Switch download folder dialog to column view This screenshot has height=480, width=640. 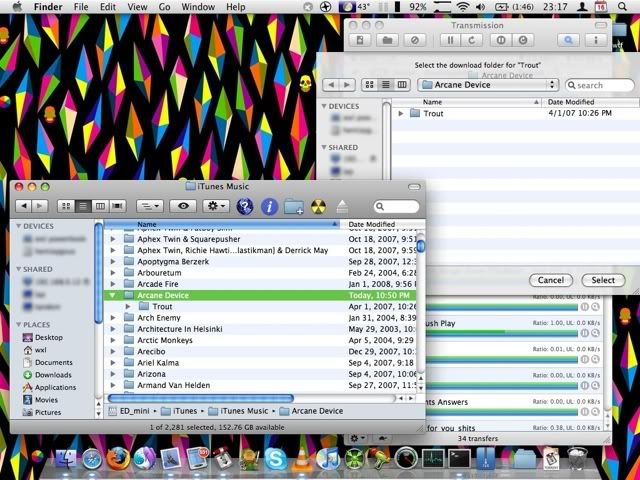[402, 85]
